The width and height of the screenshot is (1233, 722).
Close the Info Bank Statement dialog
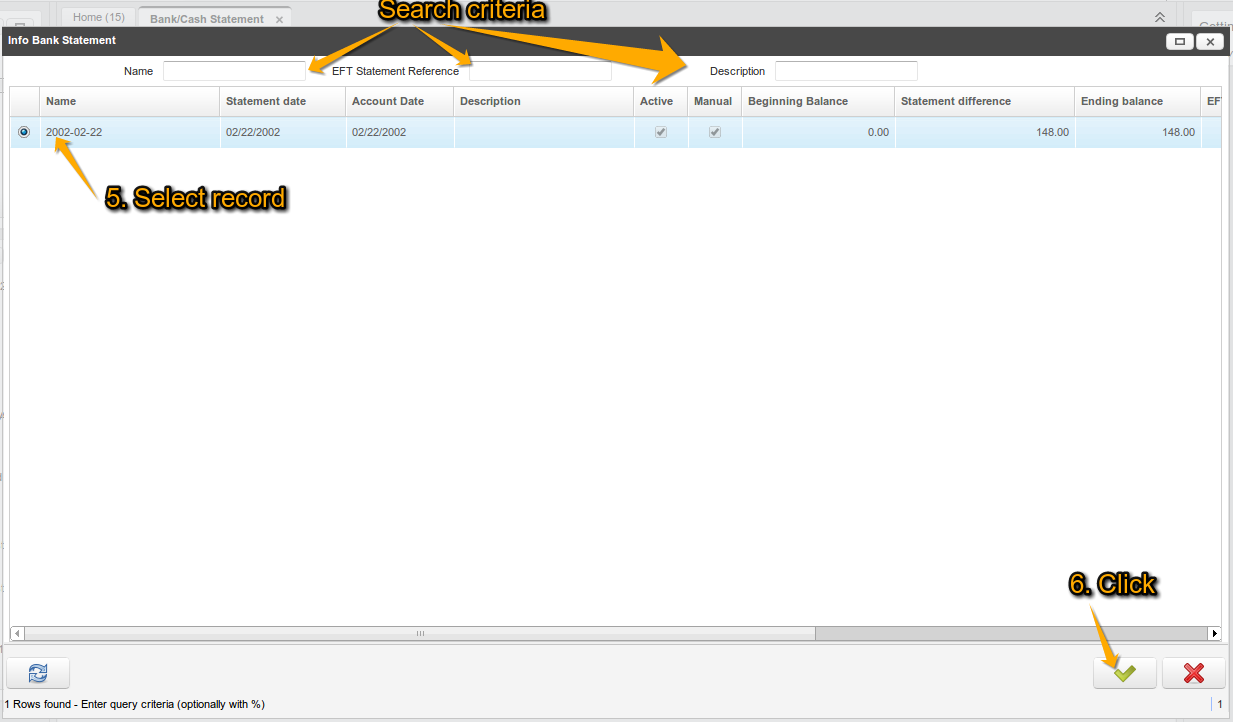coord(1210,41)
